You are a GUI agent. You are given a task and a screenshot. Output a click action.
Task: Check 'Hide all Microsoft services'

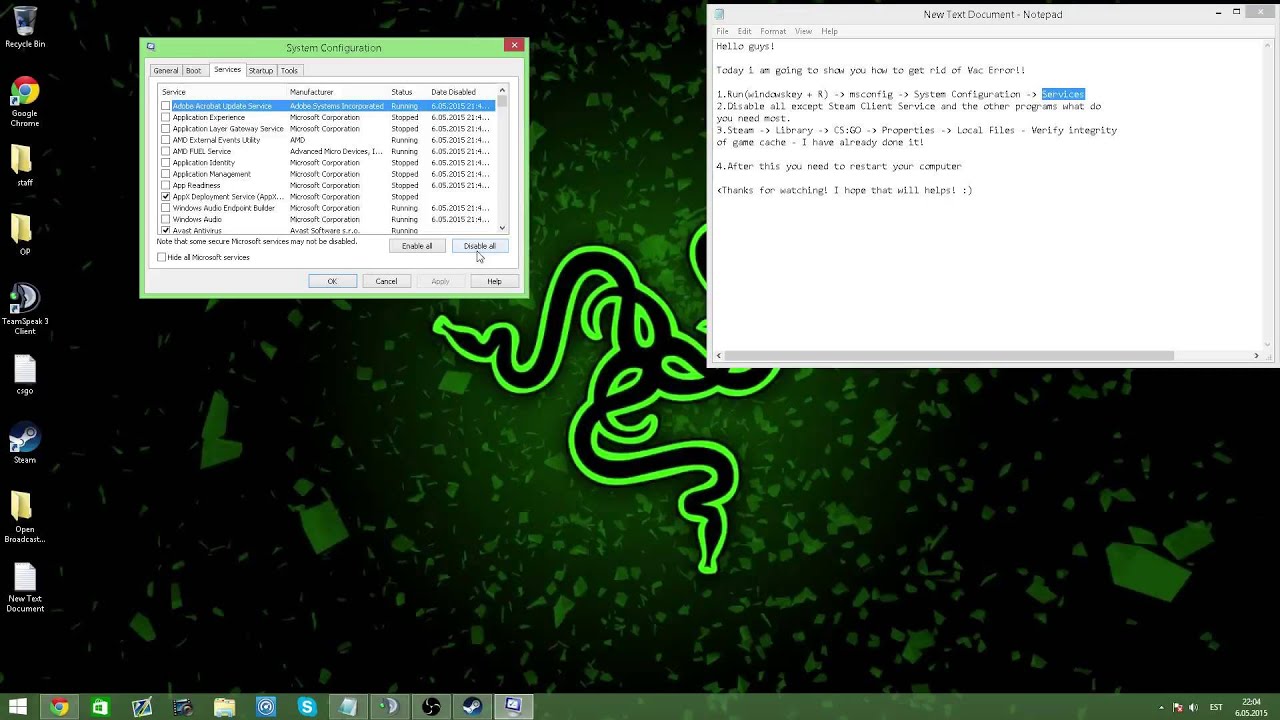(161, 257)
